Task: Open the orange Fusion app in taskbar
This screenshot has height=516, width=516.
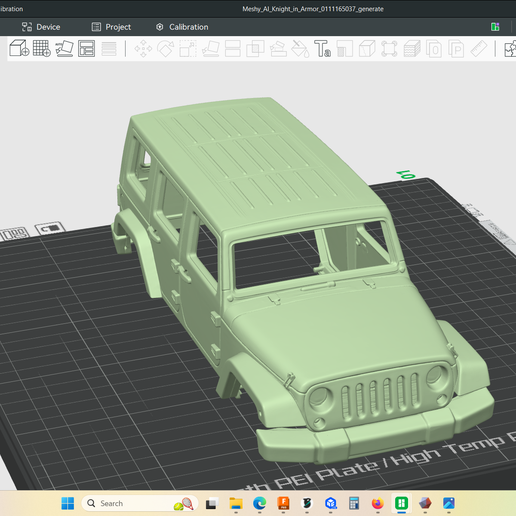Action: click(283, 503)
